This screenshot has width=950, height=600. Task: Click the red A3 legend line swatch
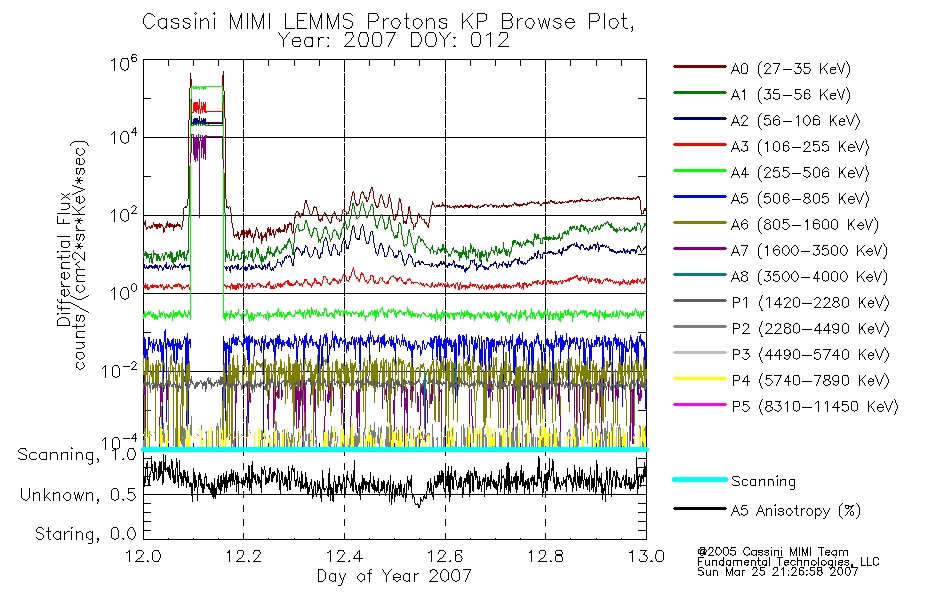[x=699, y=145]
